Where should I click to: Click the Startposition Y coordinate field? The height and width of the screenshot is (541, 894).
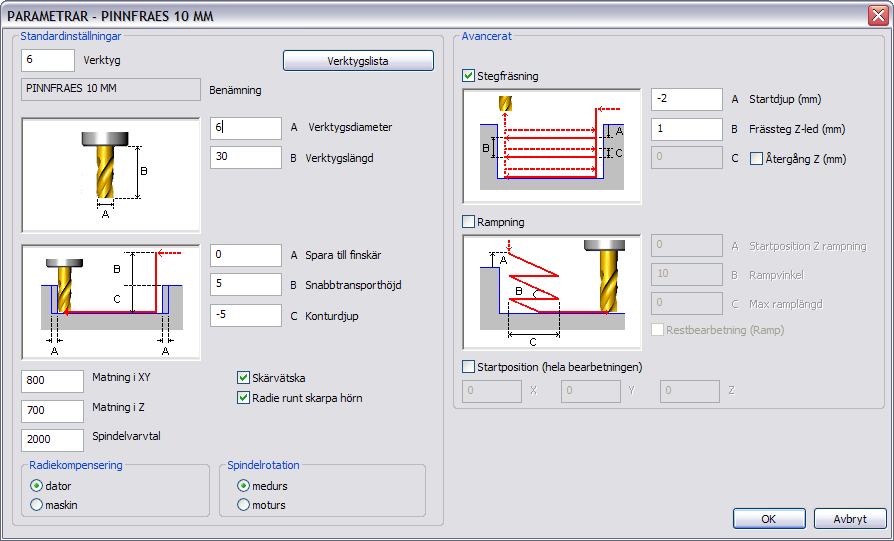point(591,391)
